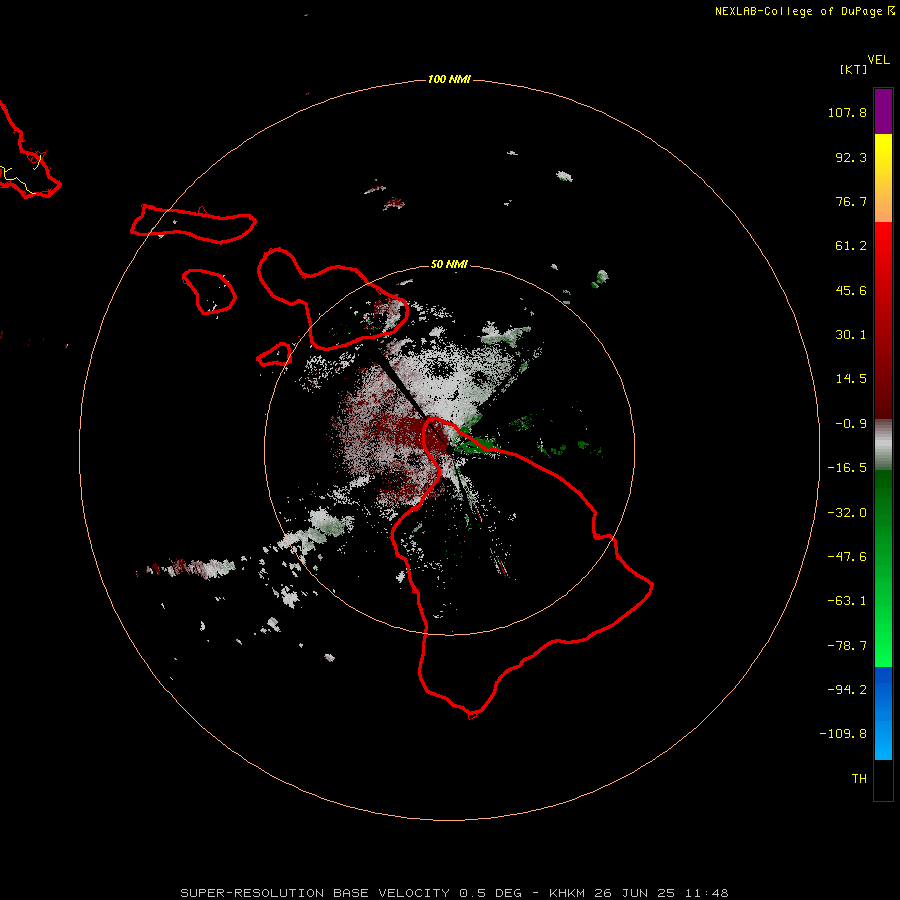This screenshot has height=900, width=900.
Task: Click the 61.2 scale value
Action: coord(851,246)
